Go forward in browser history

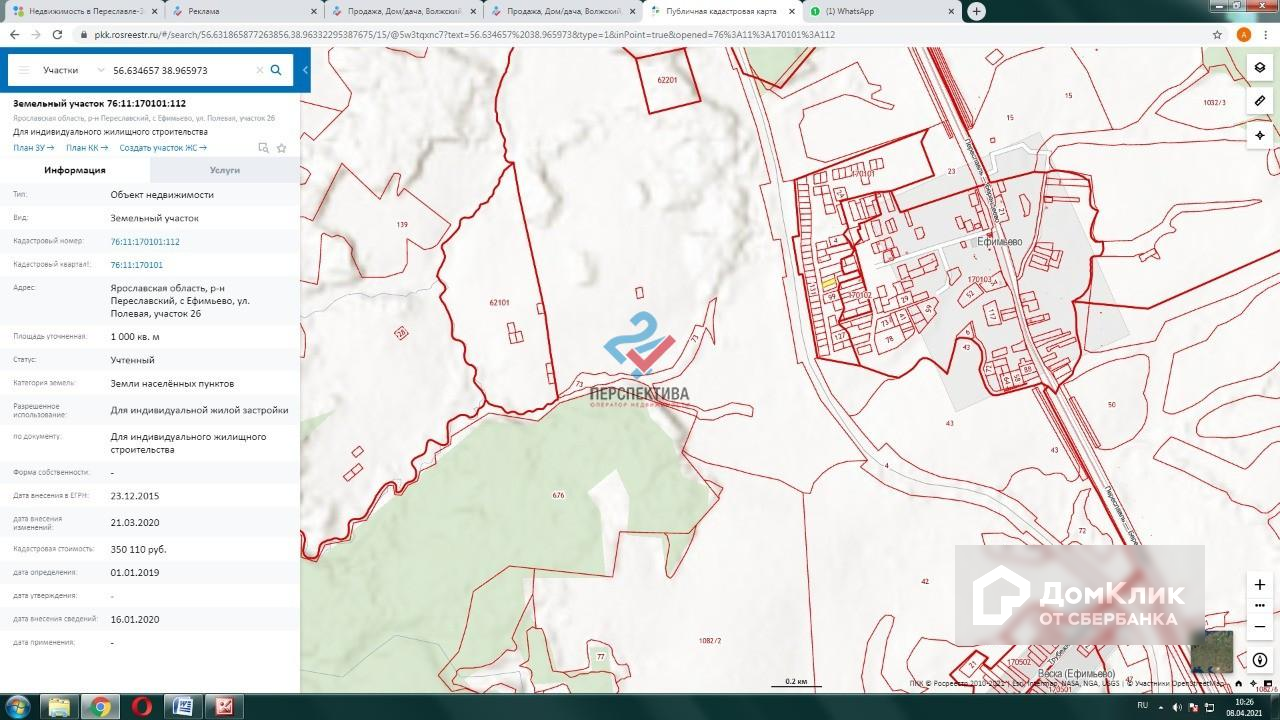36,34
